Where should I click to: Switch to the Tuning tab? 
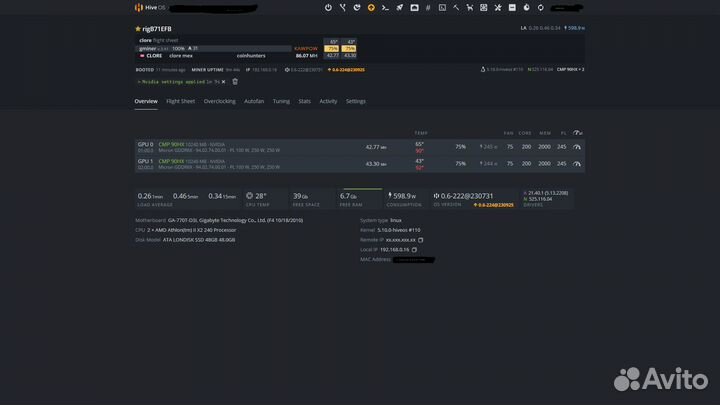[281, 101]
